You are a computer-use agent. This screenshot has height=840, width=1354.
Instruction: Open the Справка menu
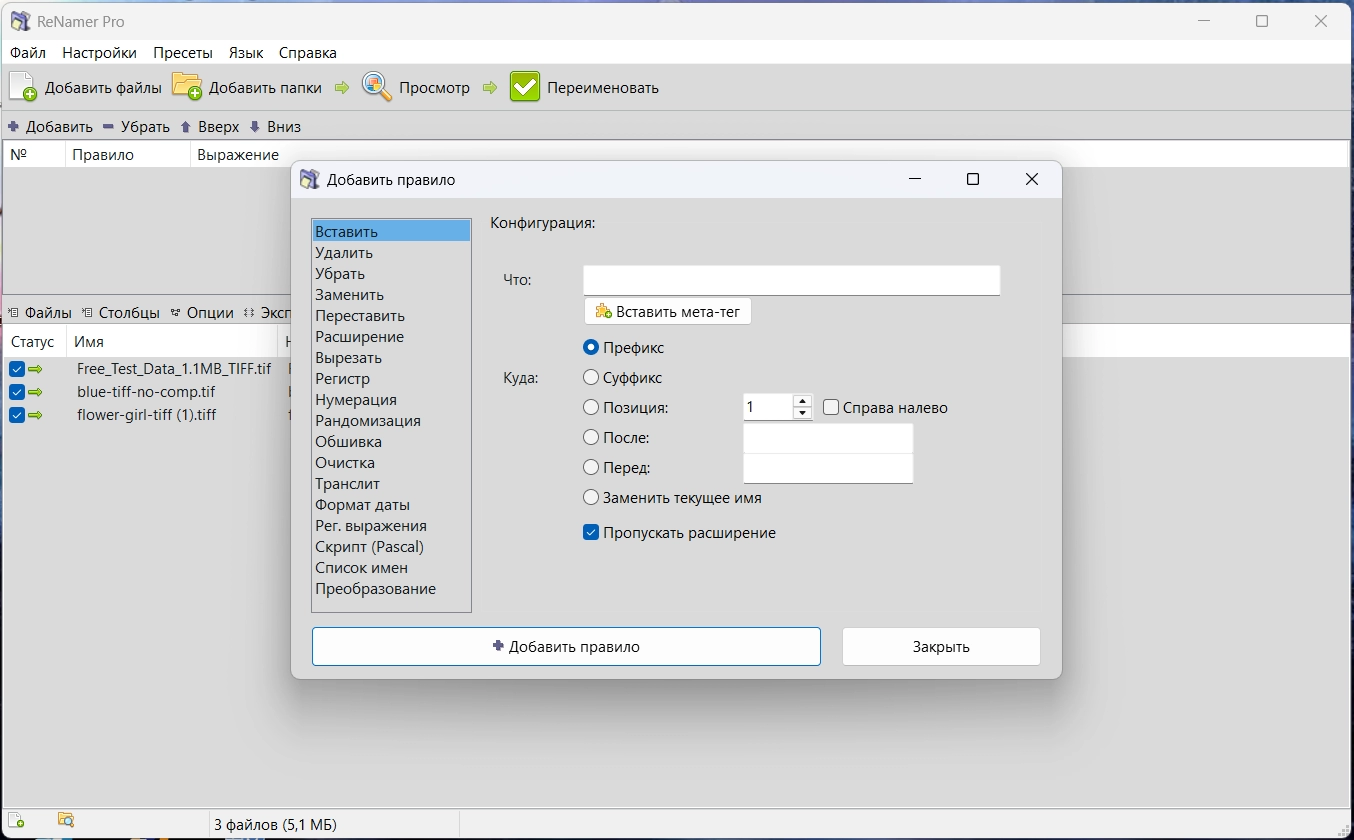[x=308, y=53]
